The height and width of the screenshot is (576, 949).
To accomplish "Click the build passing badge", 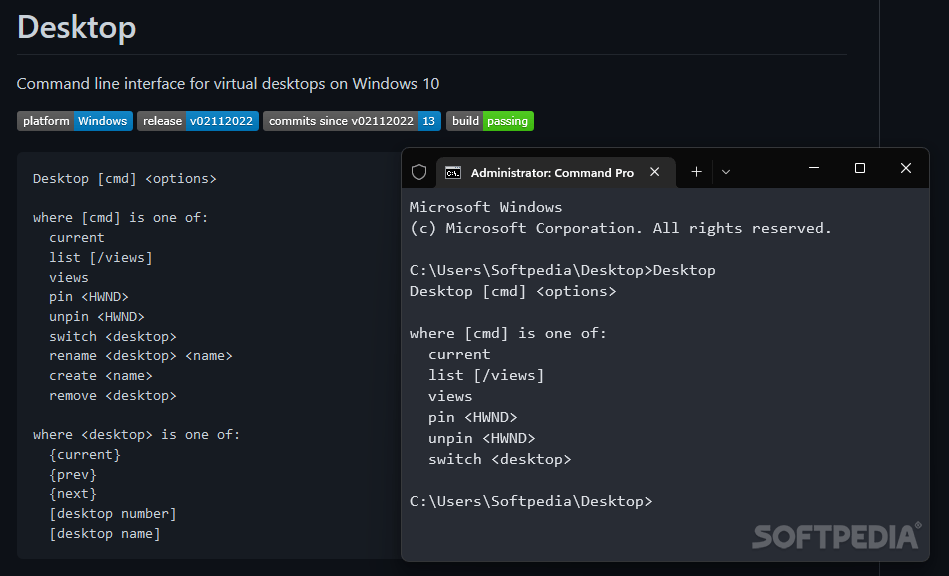I will click(490, 121).
